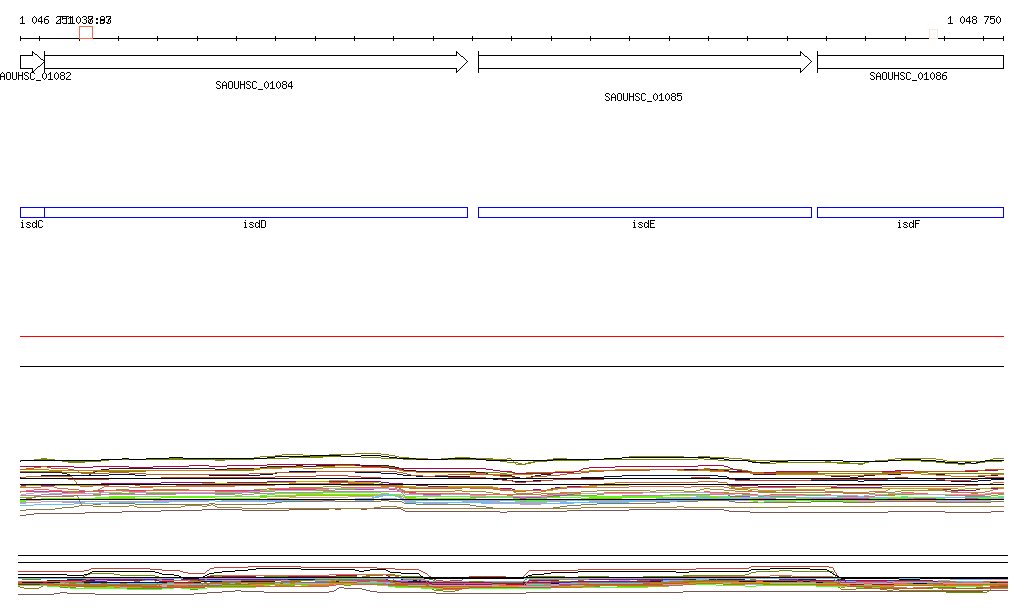Click the red square marker on the ruler
The height and width of the screenshot is (611, 1024).
point(86,33)
